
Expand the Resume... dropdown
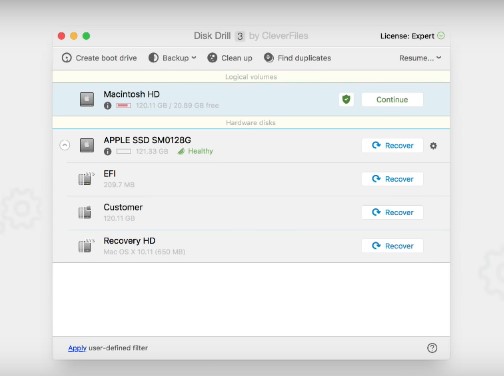(420, 58)
